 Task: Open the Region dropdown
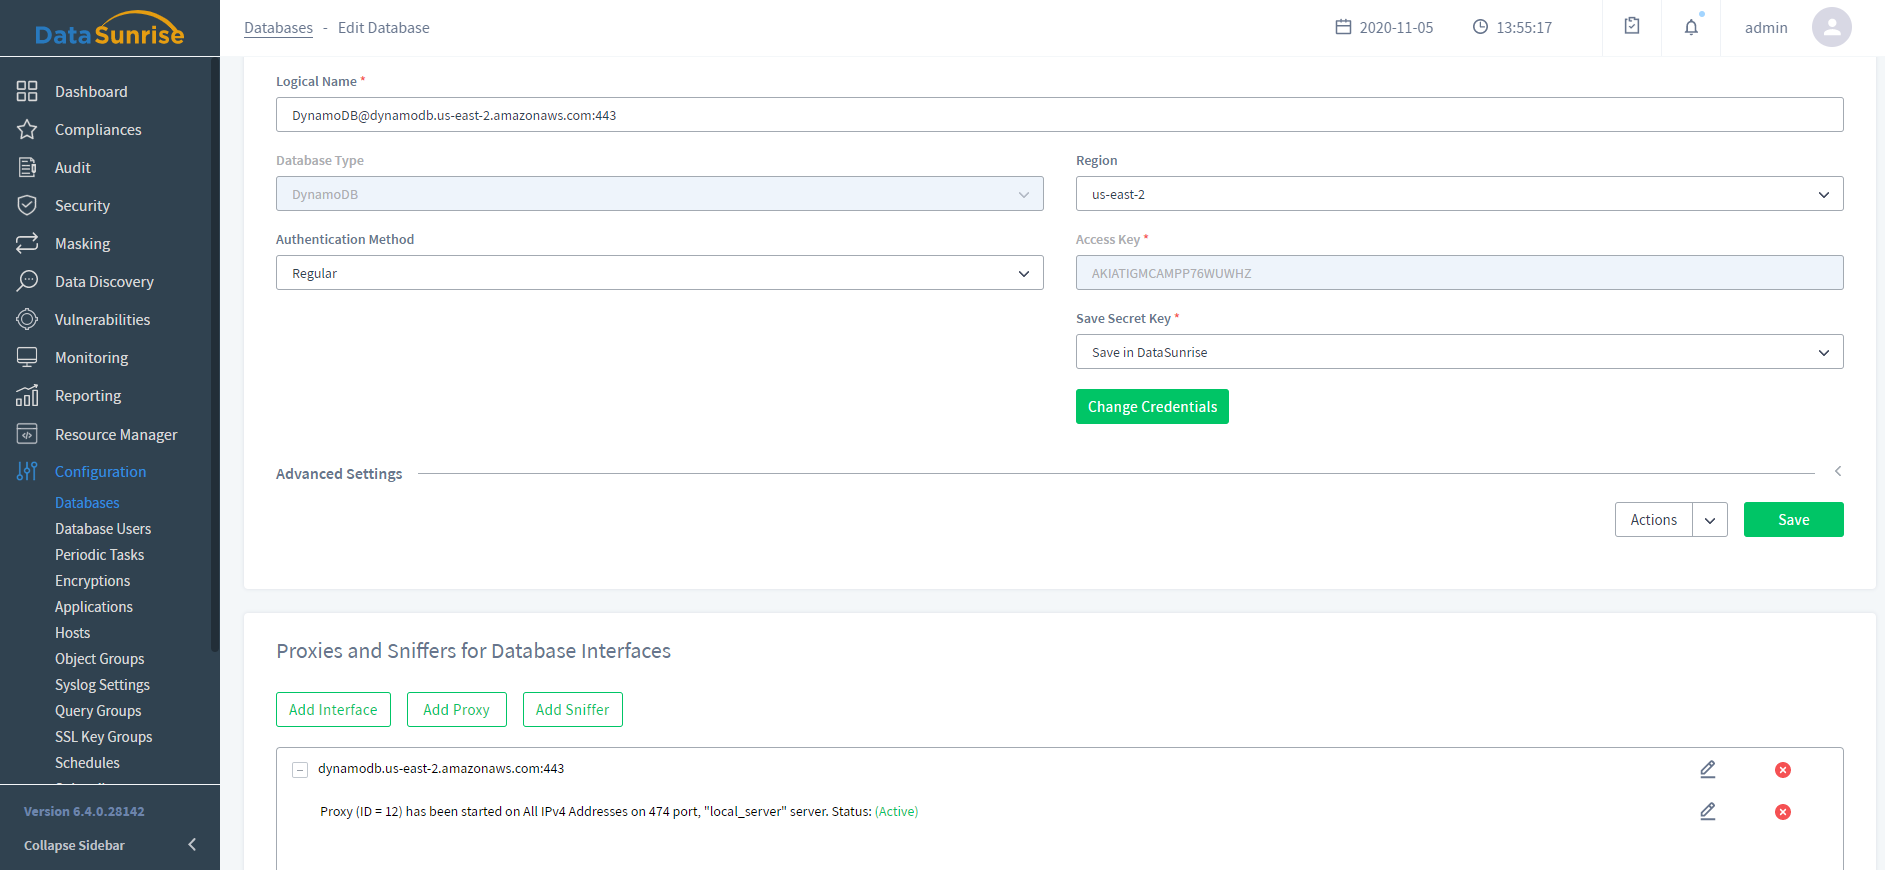pos(1459,194)
